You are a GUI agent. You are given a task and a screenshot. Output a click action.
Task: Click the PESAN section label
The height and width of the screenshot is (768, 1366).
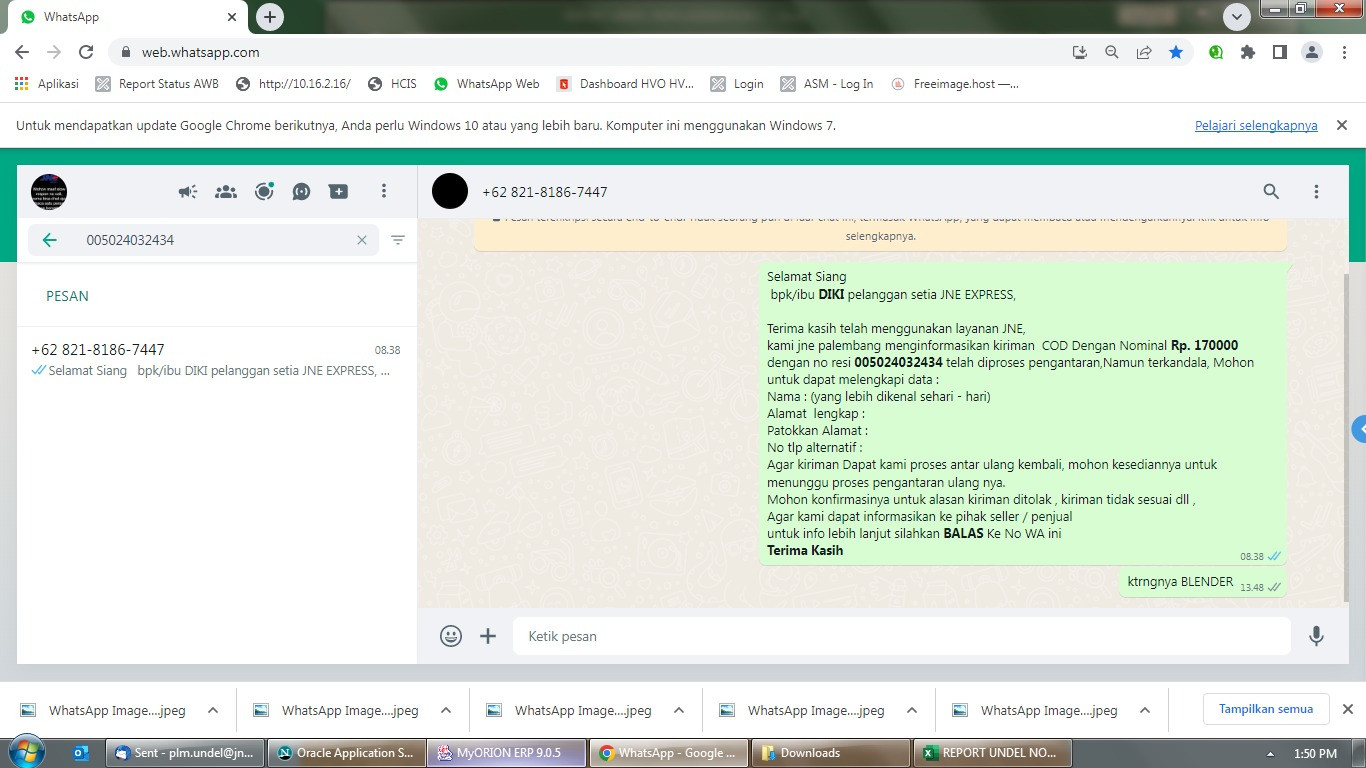(67, 296)
